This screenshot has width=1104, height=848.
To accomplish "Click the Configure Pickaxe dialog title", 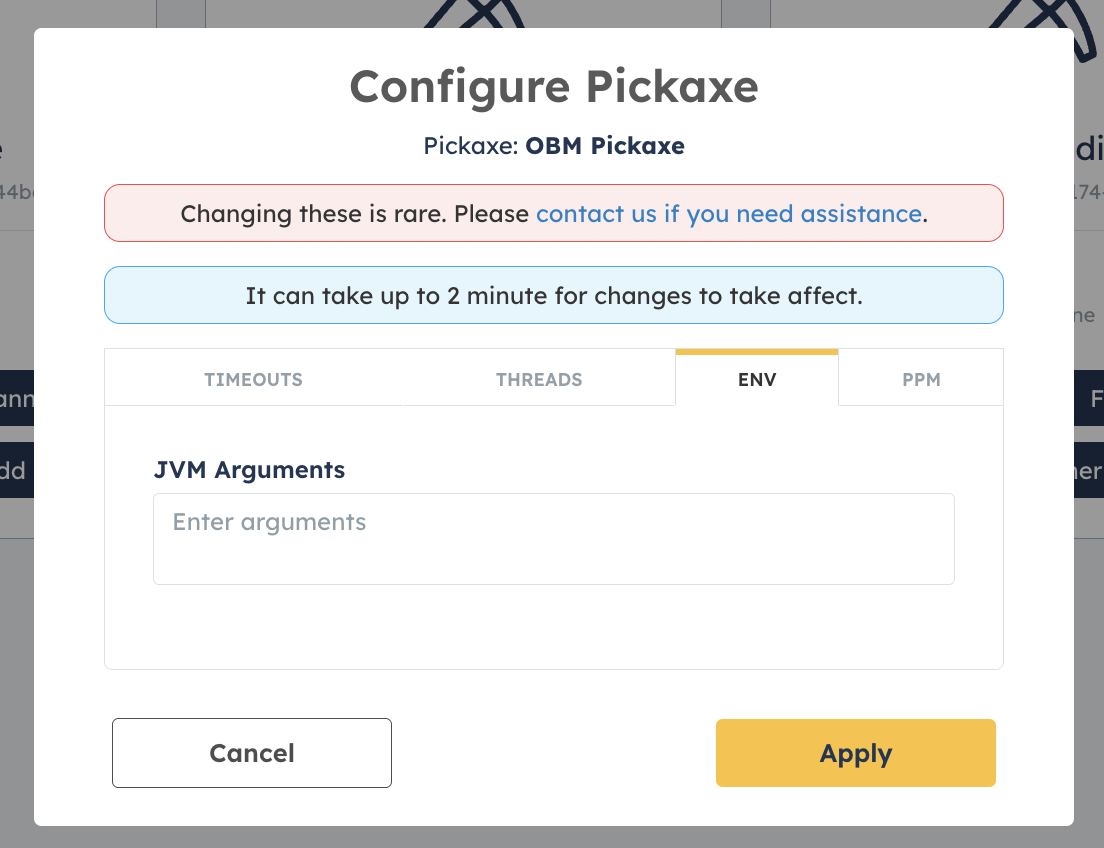I will [x=553, y=87].
